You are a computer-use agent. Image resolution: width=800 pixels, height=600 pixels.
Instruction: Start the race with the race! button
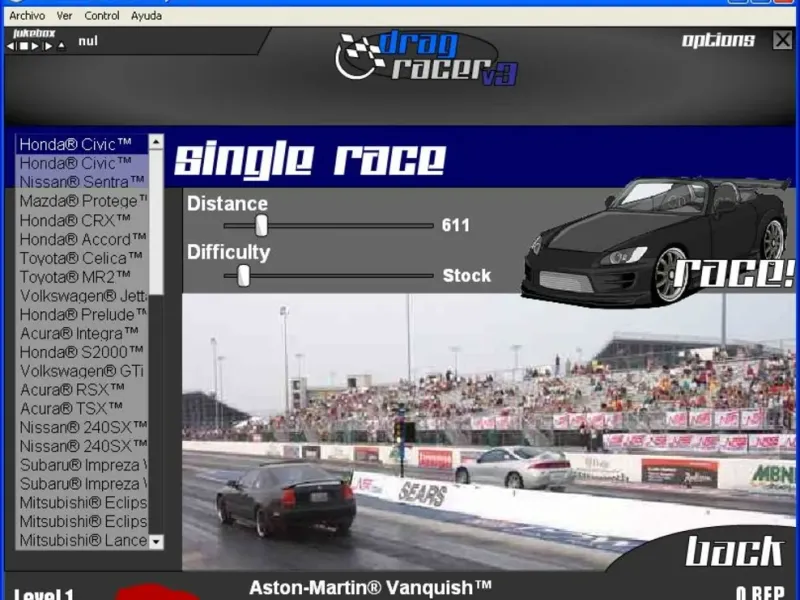point(734,273)
